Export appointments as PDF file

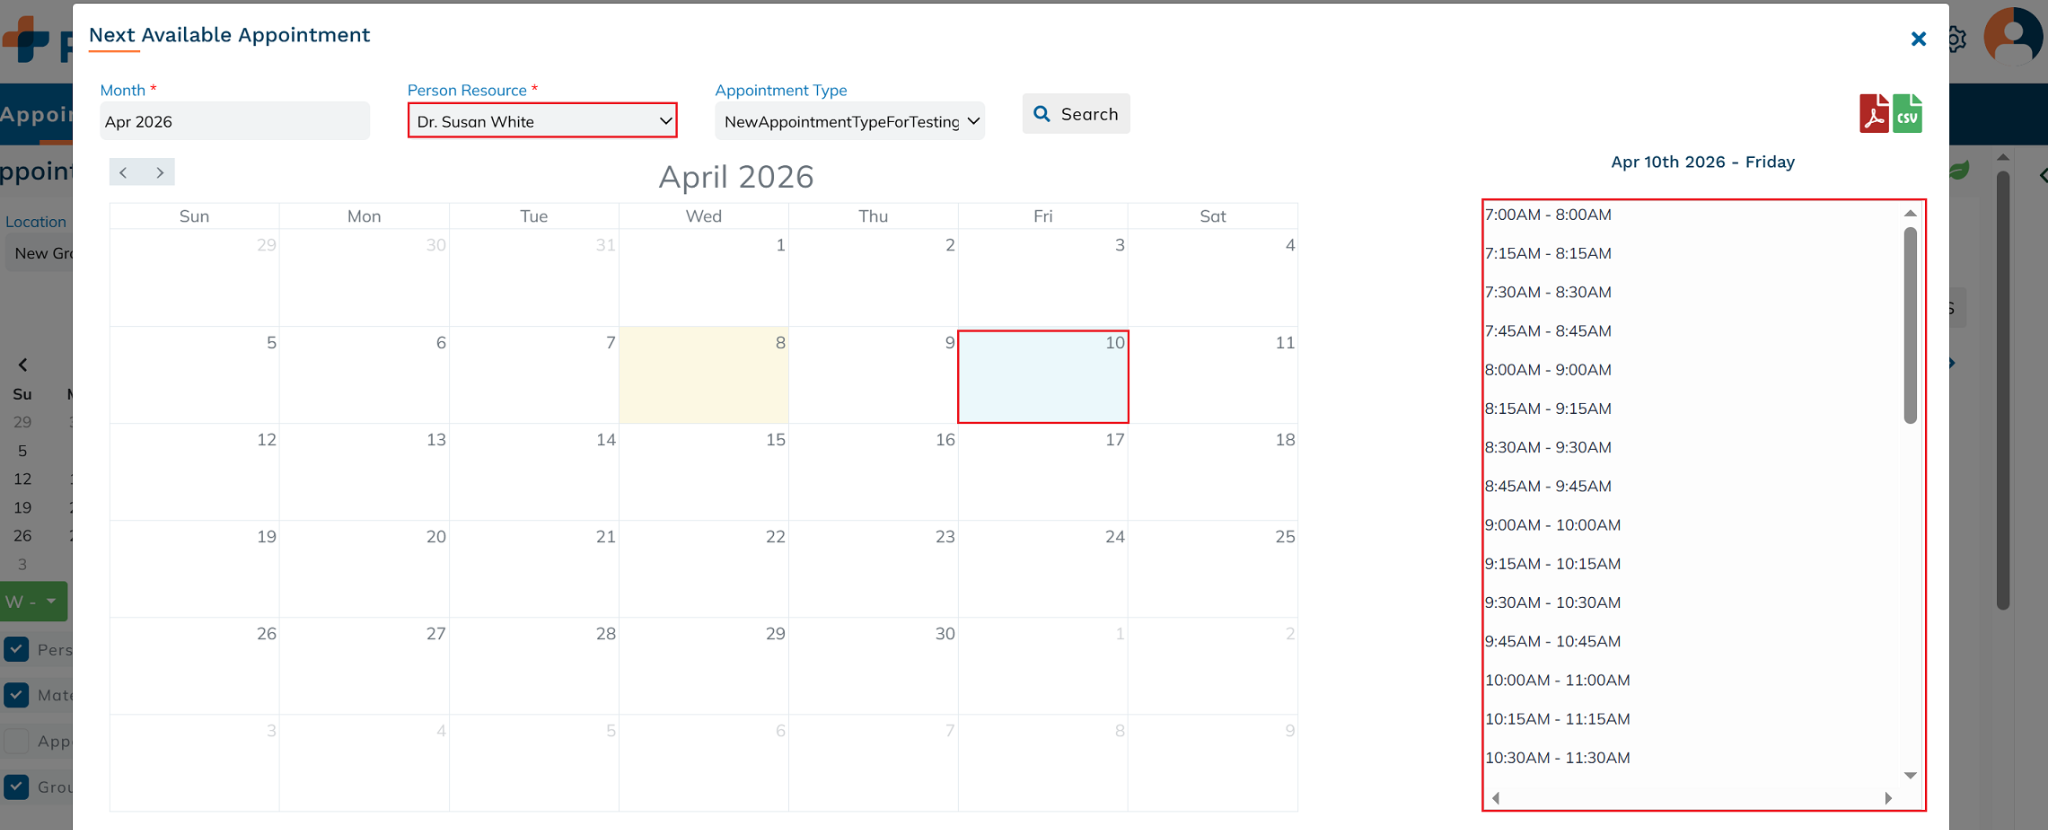pyautogui.click(x=1873, y=114)
